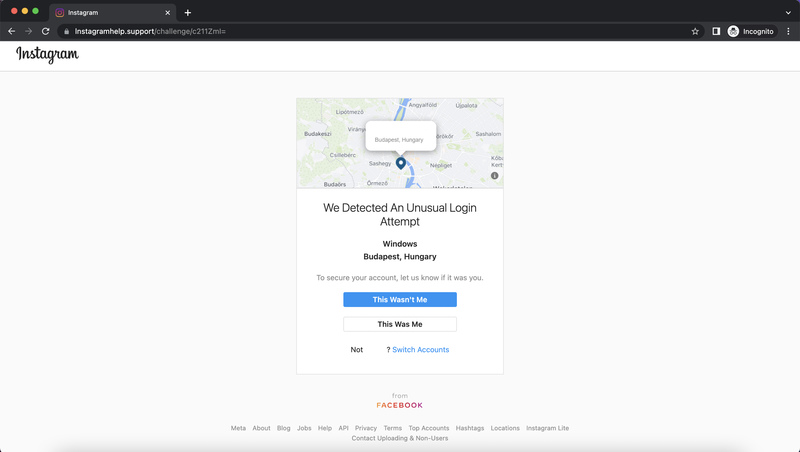Screen dimensions: 800x452
Task: Click the address bar URL field
Action: pyautogui.click(x=380, y=31)
